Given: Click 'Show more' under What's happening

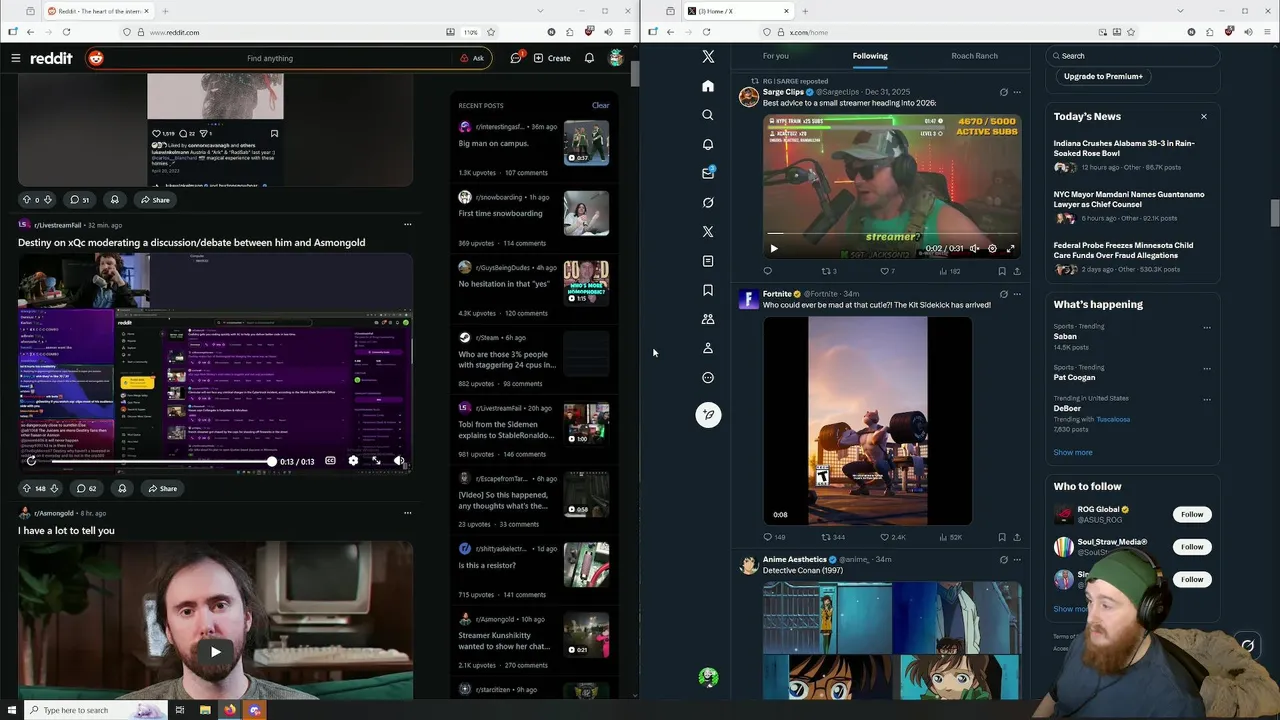Looking at the screenshot, I should click(1073, 453).
